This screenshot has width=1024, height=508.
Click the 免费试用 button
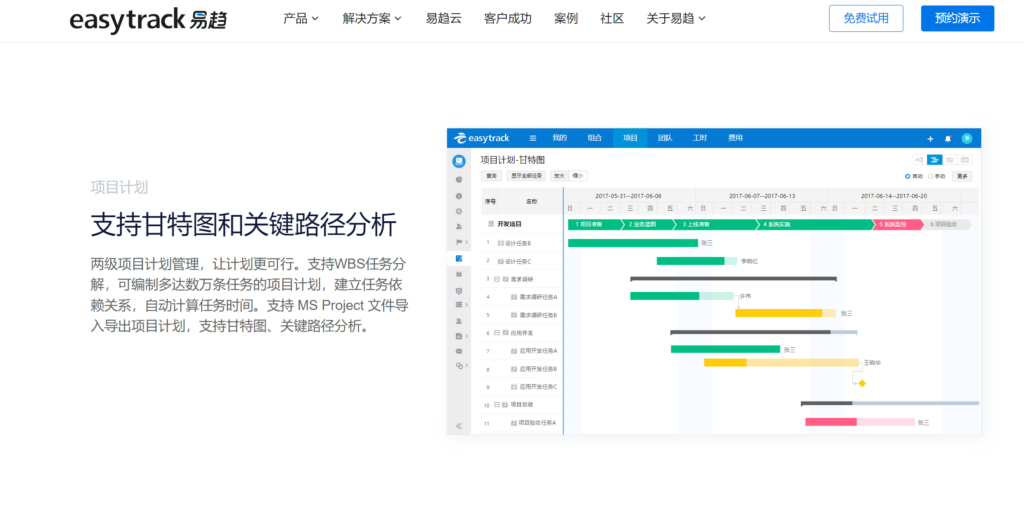coord(866,18)
